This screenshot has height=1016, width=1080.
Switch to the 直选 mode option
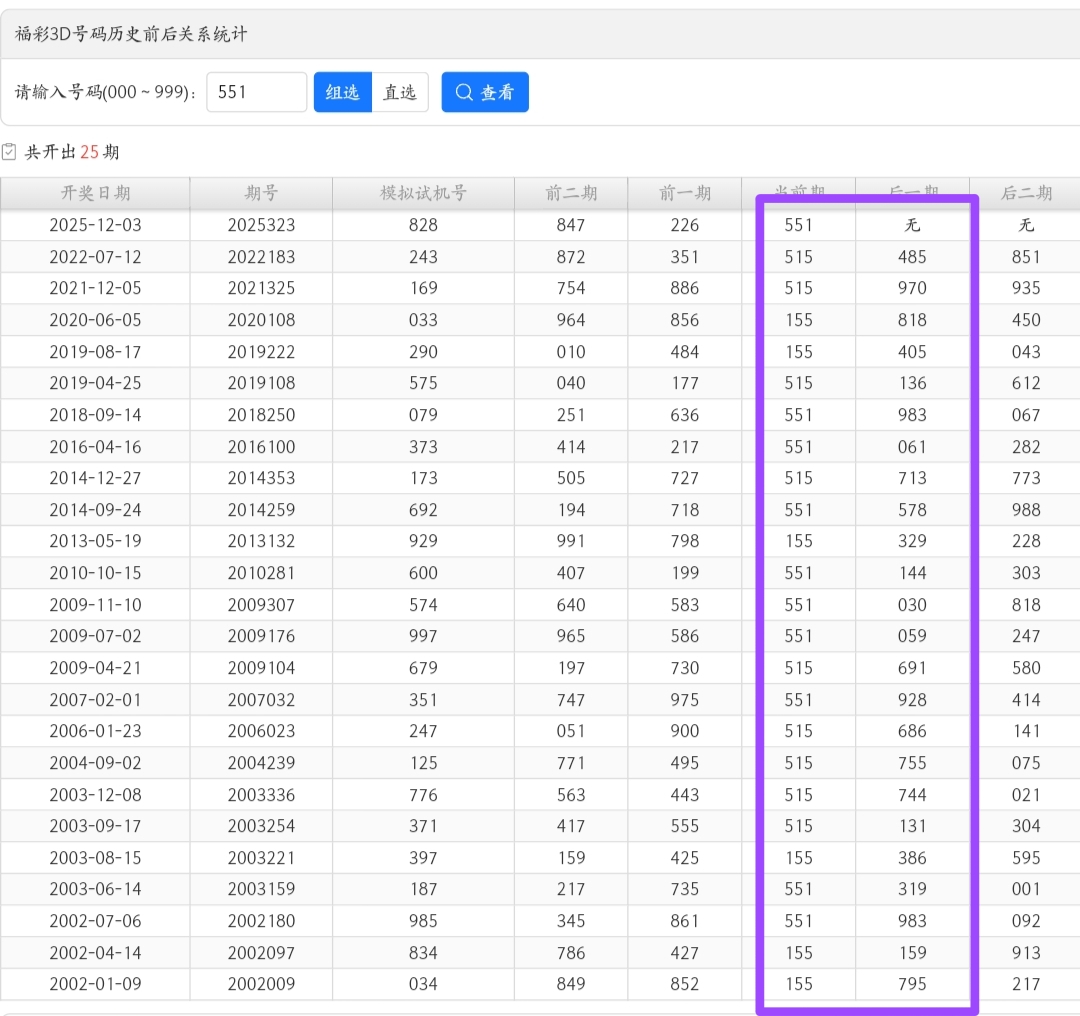[x=400, y=92]
